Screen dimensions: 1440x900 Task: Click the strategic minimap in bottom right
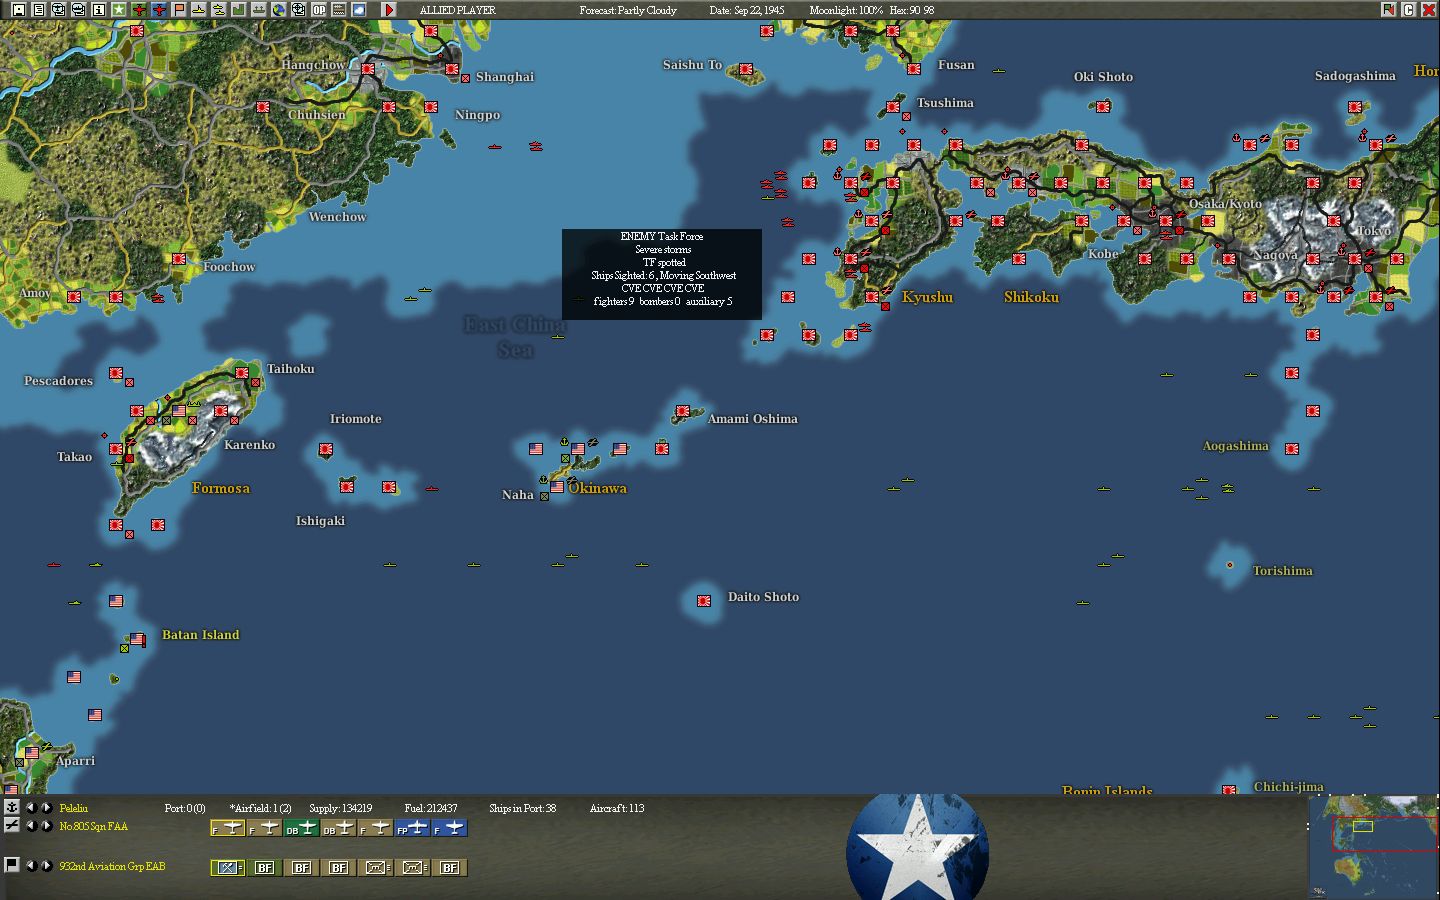coord(1372,846)
